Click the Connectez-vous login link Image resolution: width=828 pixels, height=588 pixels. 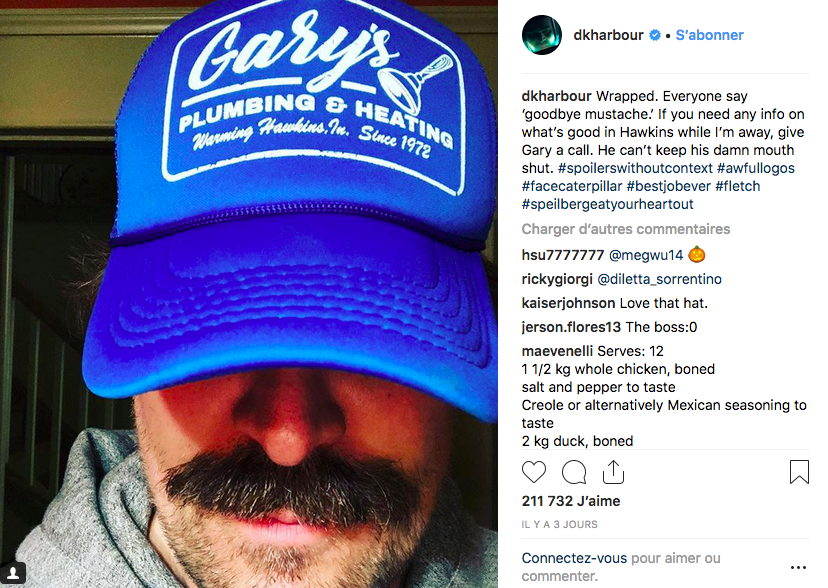574,558
